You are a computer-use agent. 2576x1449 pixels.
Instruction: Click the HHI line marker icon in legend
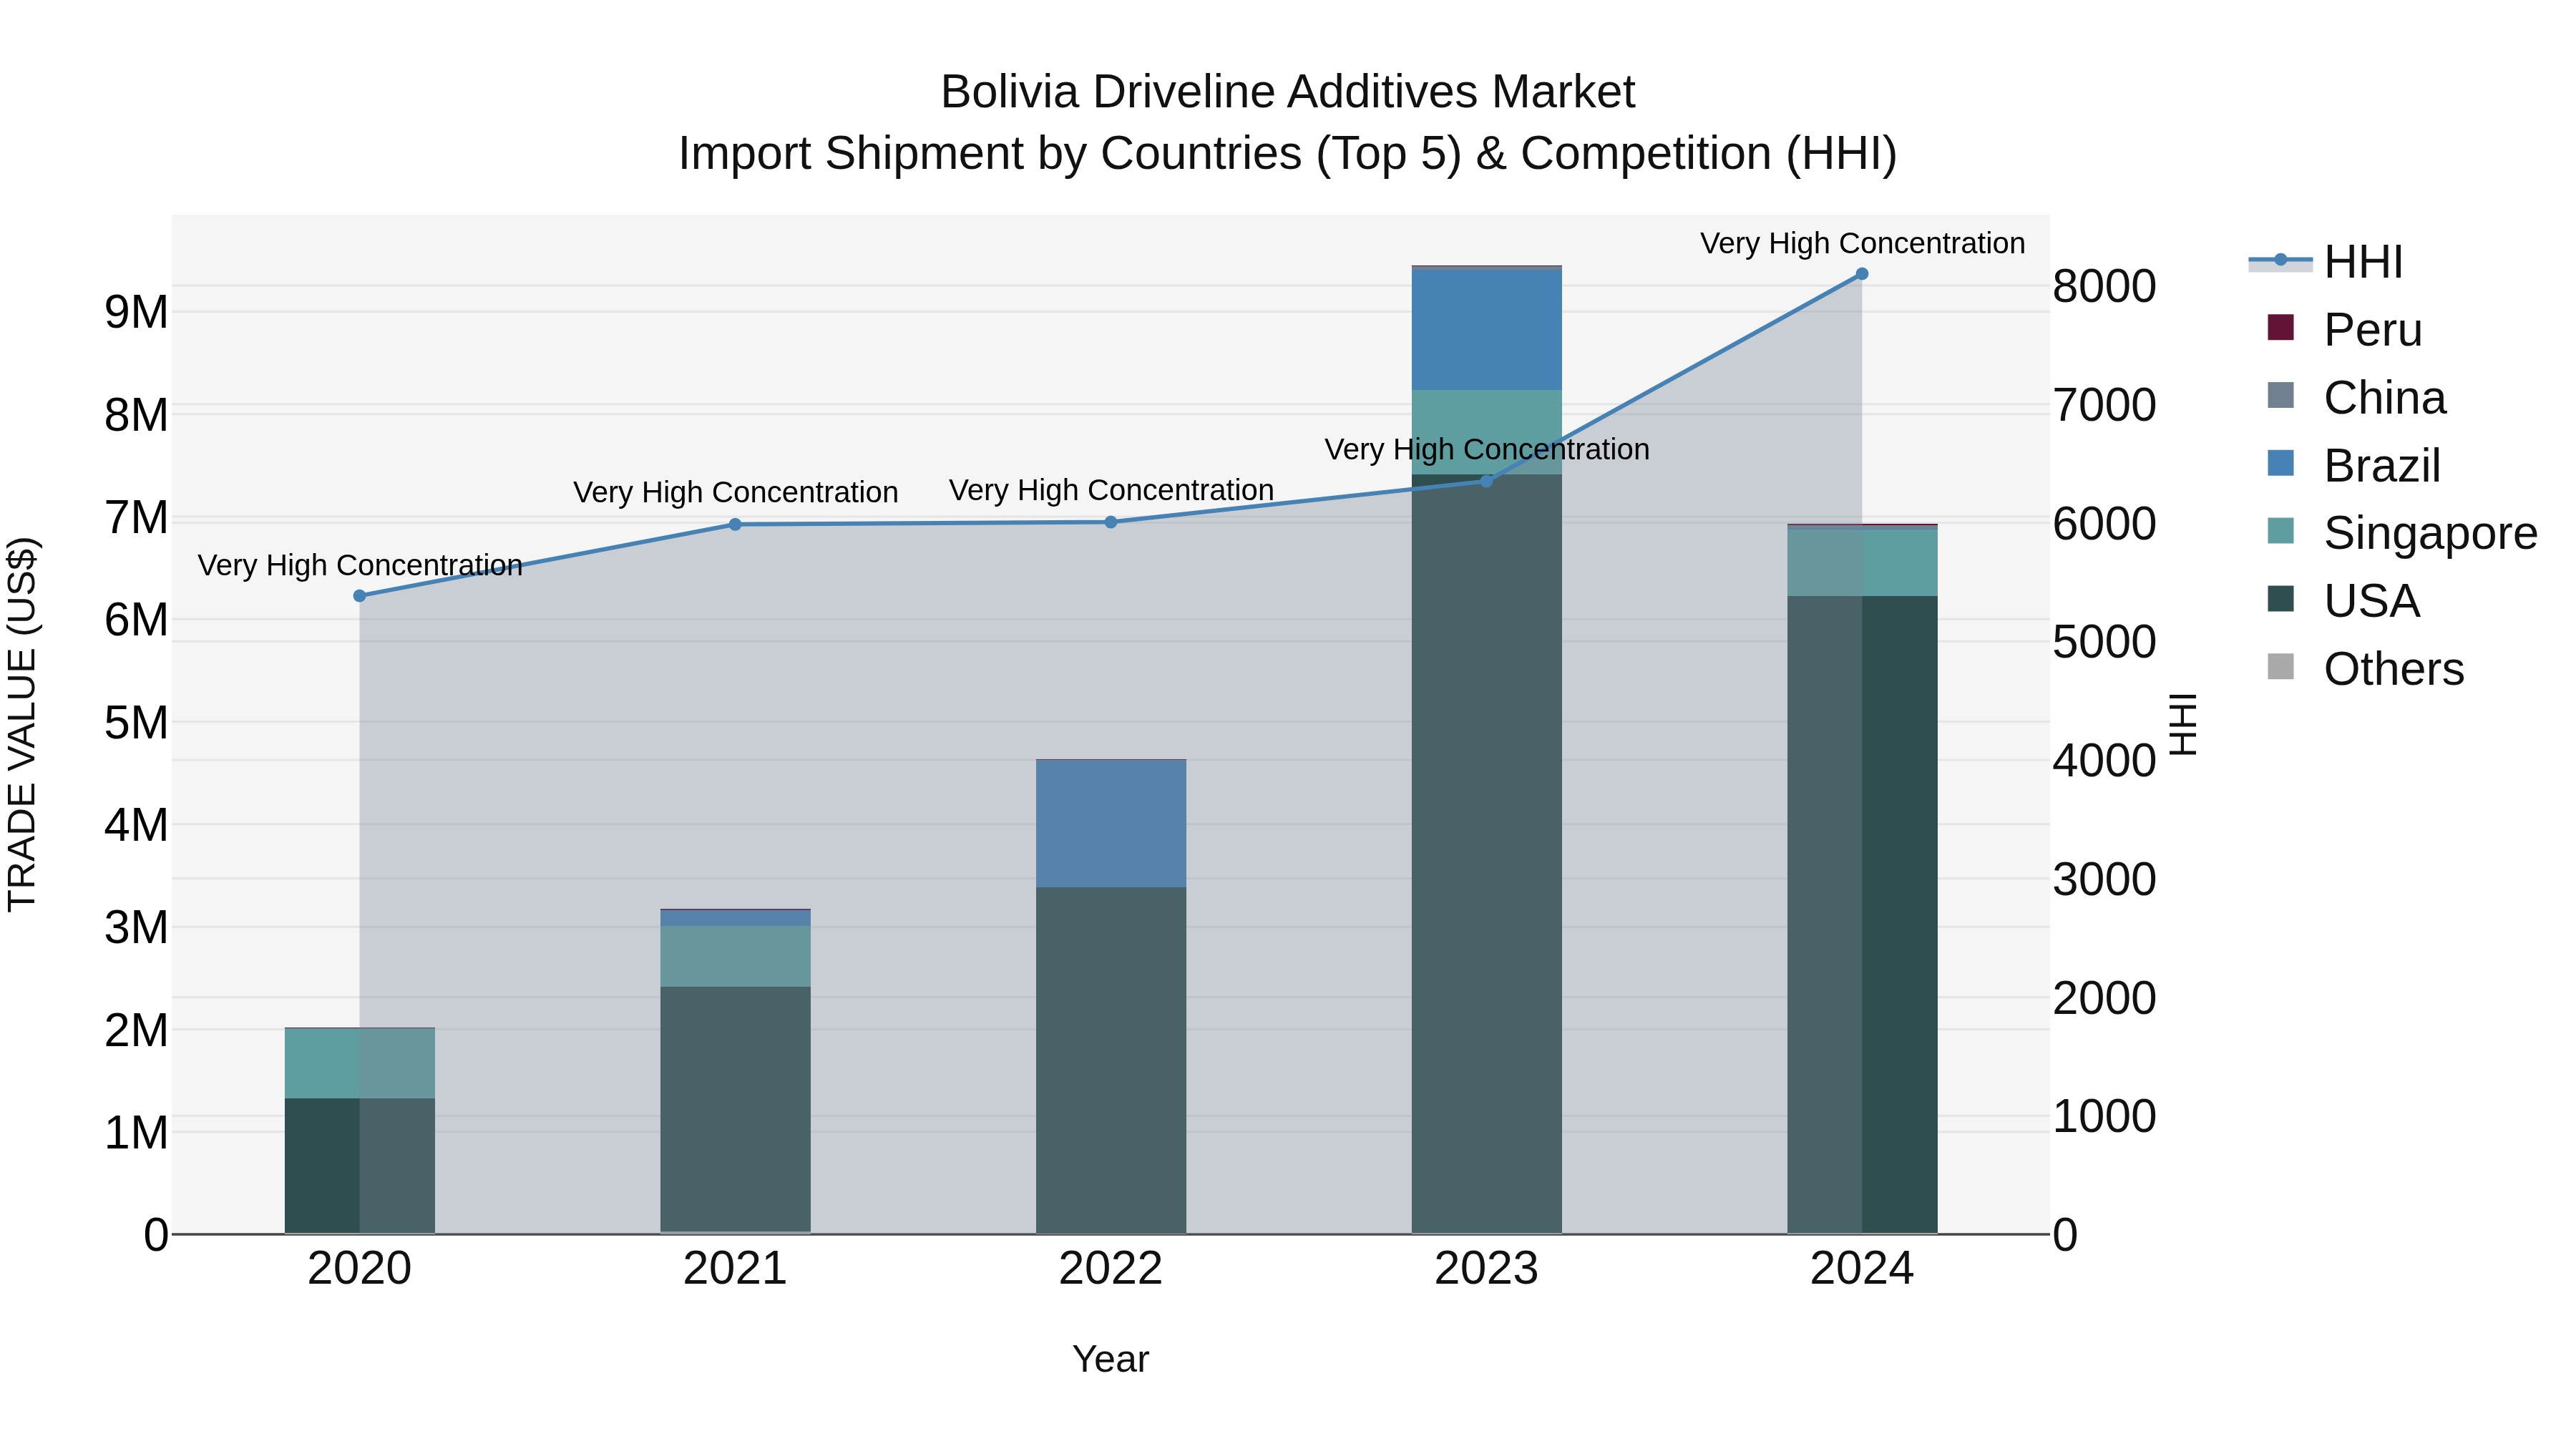[x=2281, y=260]
